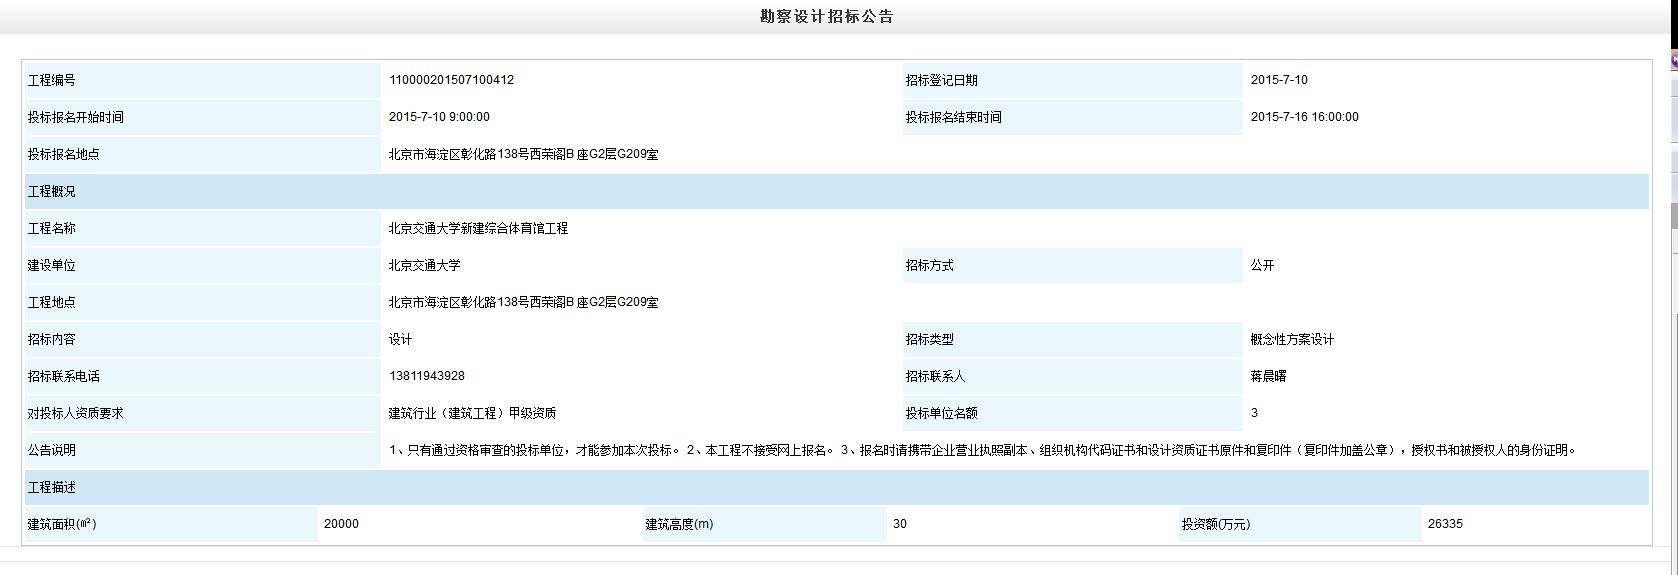Viewport: 1678px width, 575px height.
Task: Click the building height value 30
Action: pyautogui.click(x=900, y=524)
